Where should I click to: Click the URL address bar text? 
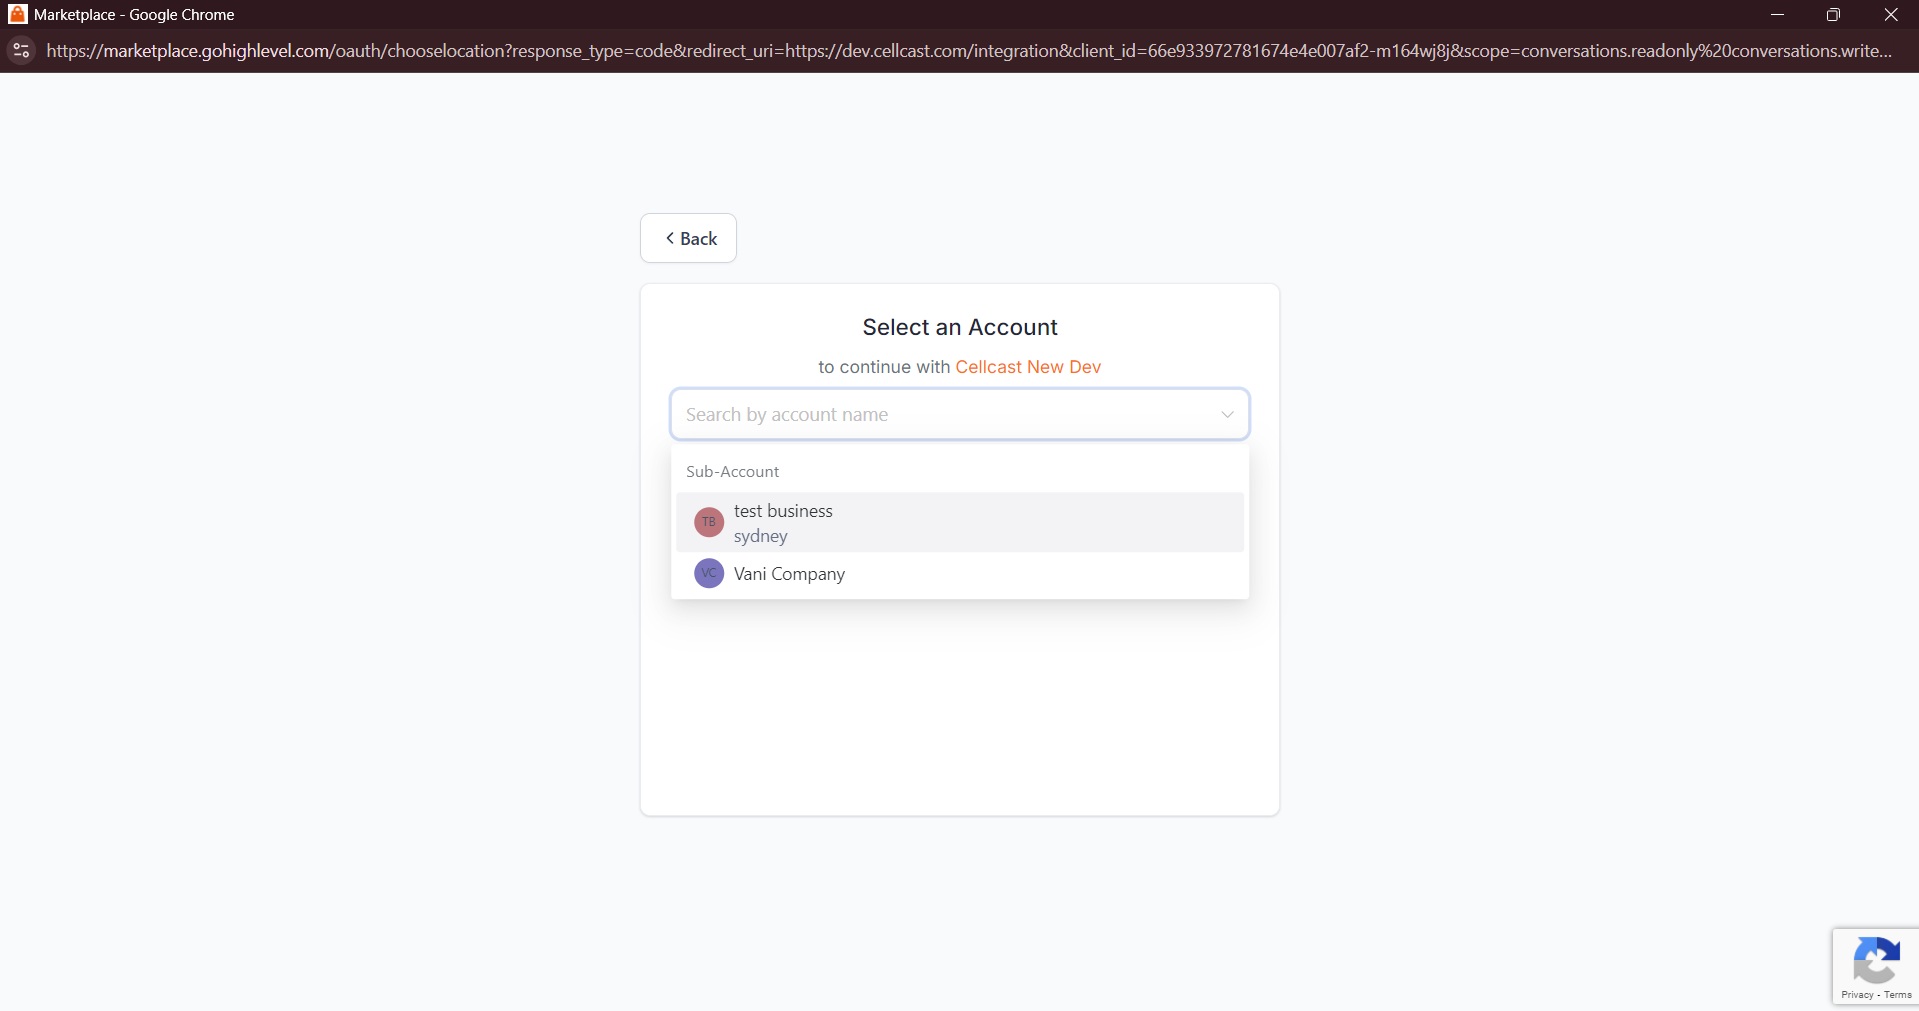[969, 51]
